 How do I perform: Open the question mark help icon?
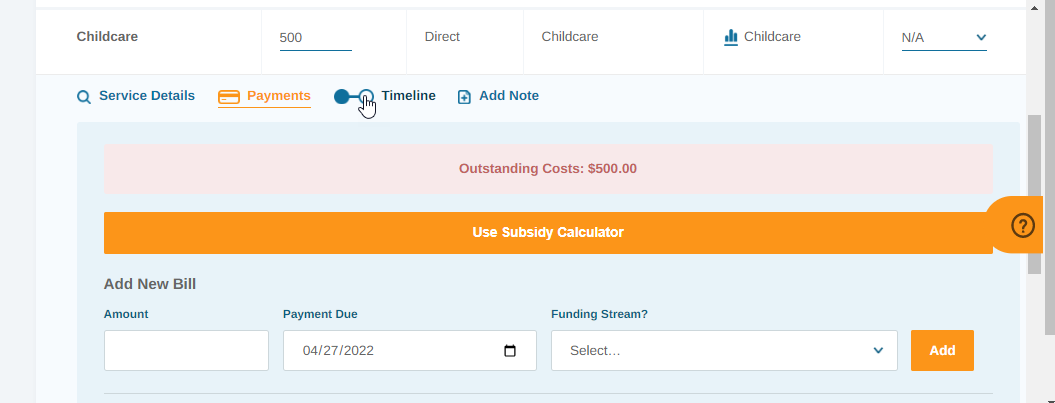click(1023, 225)
